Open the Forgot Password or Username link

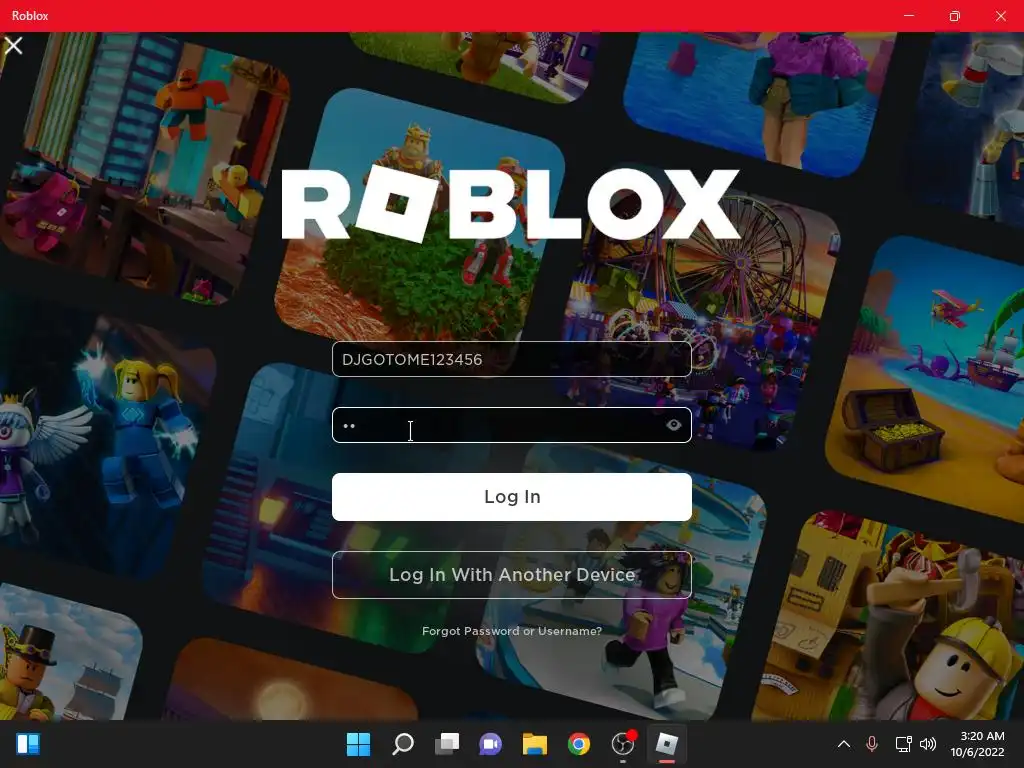click(x=511, y=631)
